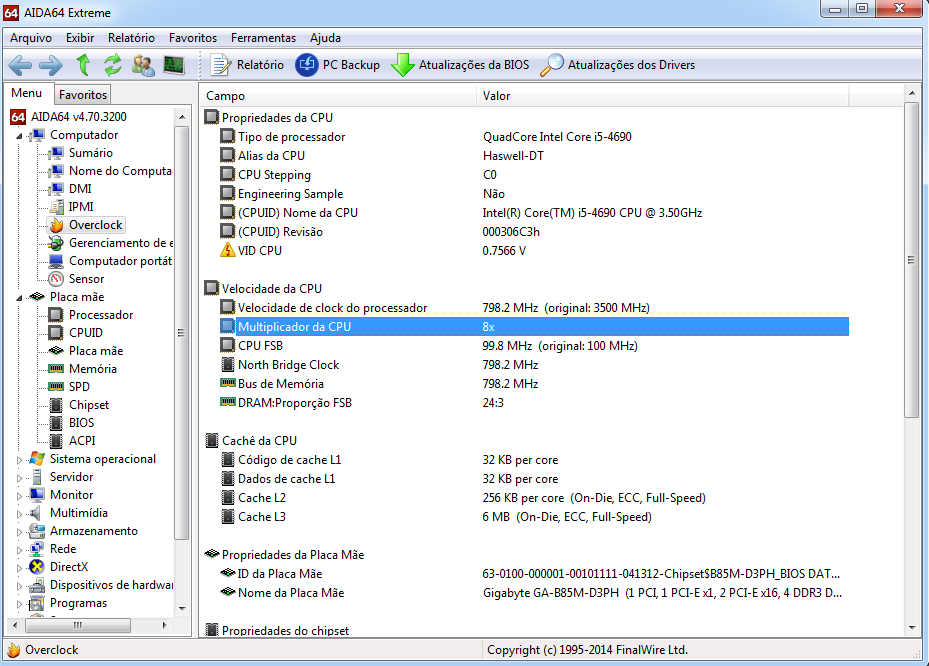
Task: Open the Ferramentas menu
Action: [x=263, y=38]
